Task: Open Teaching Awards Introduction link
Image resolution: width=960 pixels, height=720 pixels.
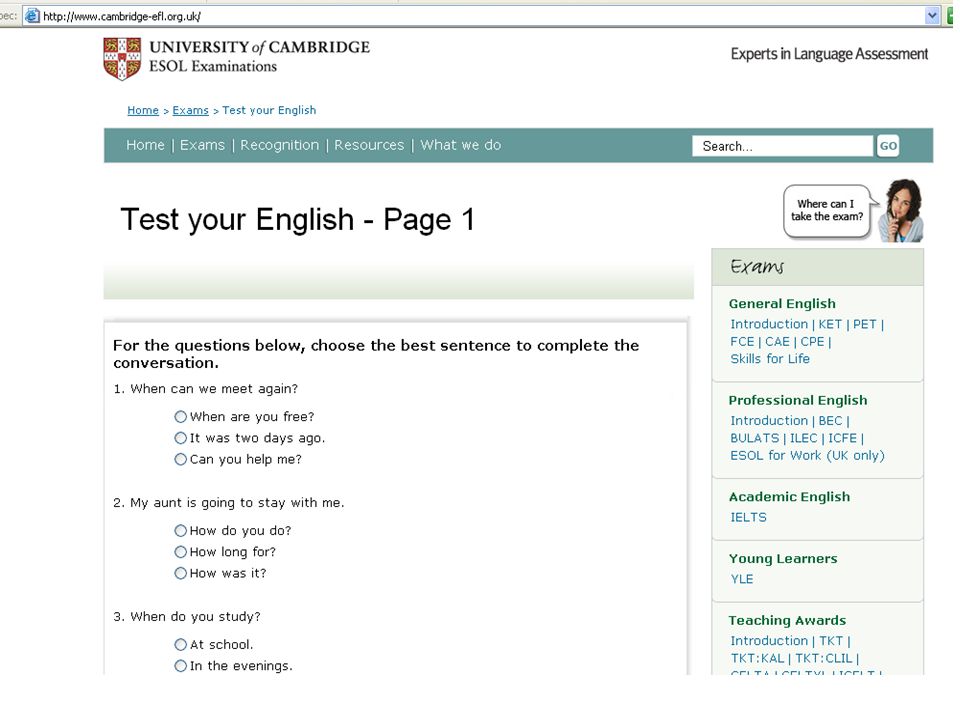Action: tap(769, 640)
